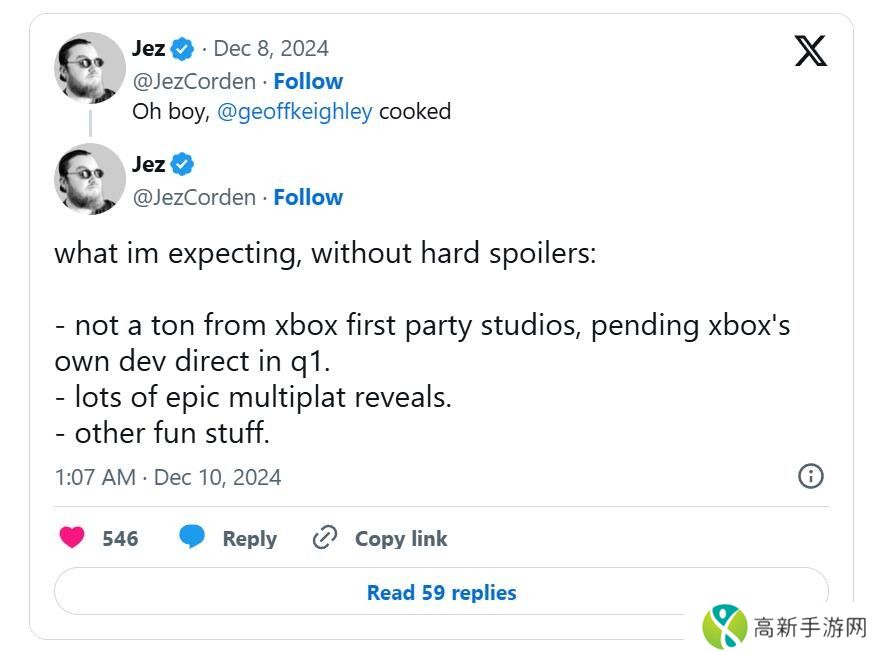Follow @JezCorden from the lower main post
884x652 pixels.
coord(308,197)
